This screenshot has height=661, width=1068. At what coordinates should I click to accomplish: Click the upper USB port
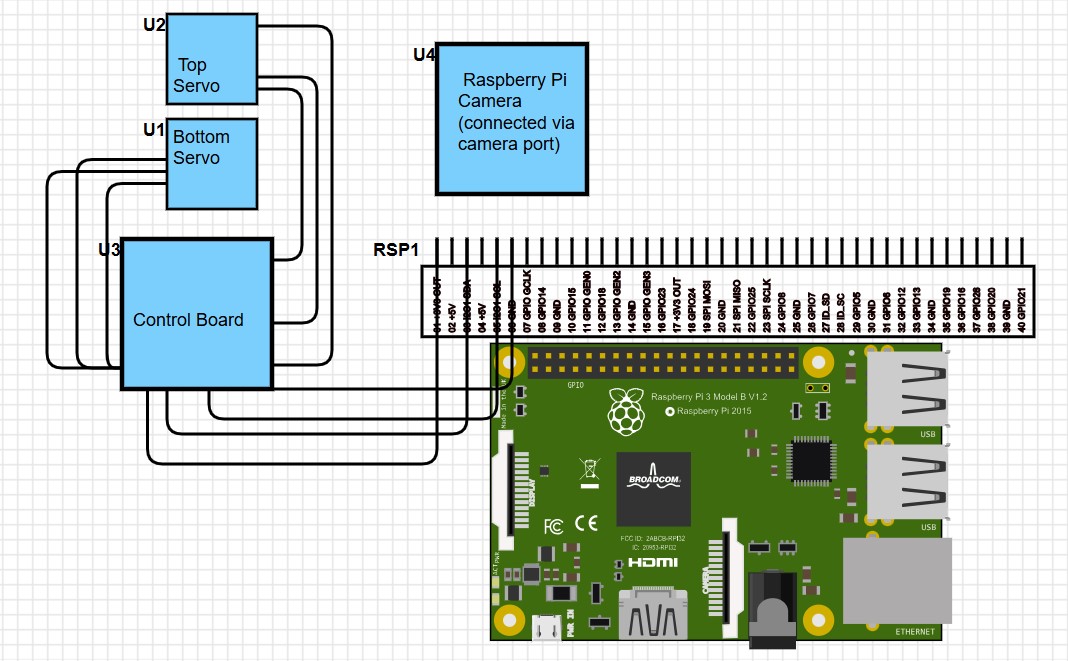pos(907,388)
